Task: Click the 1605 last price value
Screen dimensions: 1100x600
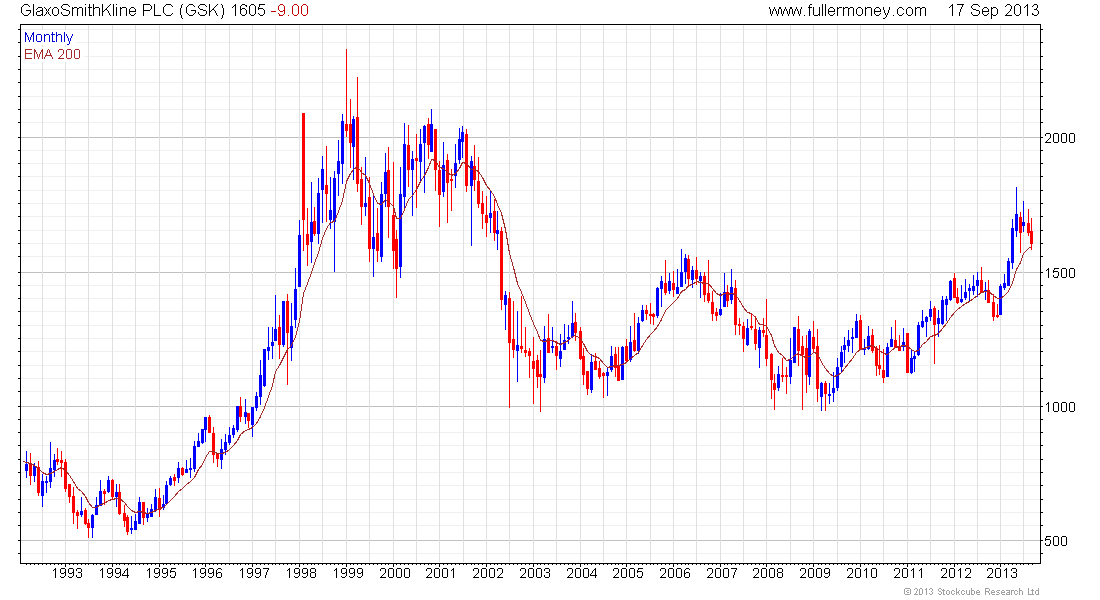Action: (x=248, y=11)
